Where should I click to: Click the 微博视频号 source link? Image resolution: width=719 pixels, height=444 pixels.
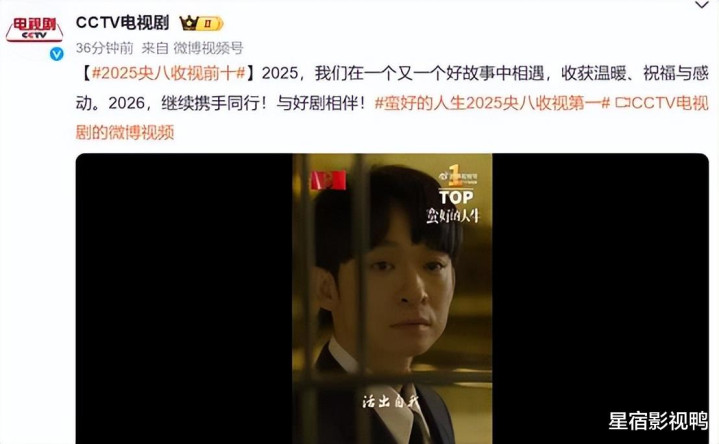(x=208, y=48)
